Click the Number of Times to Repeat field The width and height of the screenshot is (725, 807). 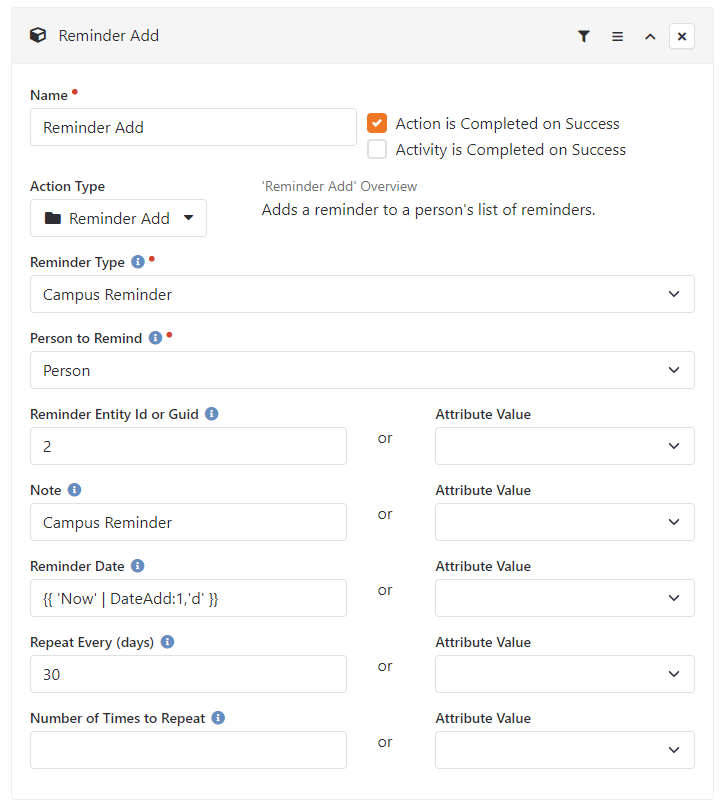pos(188,750)
